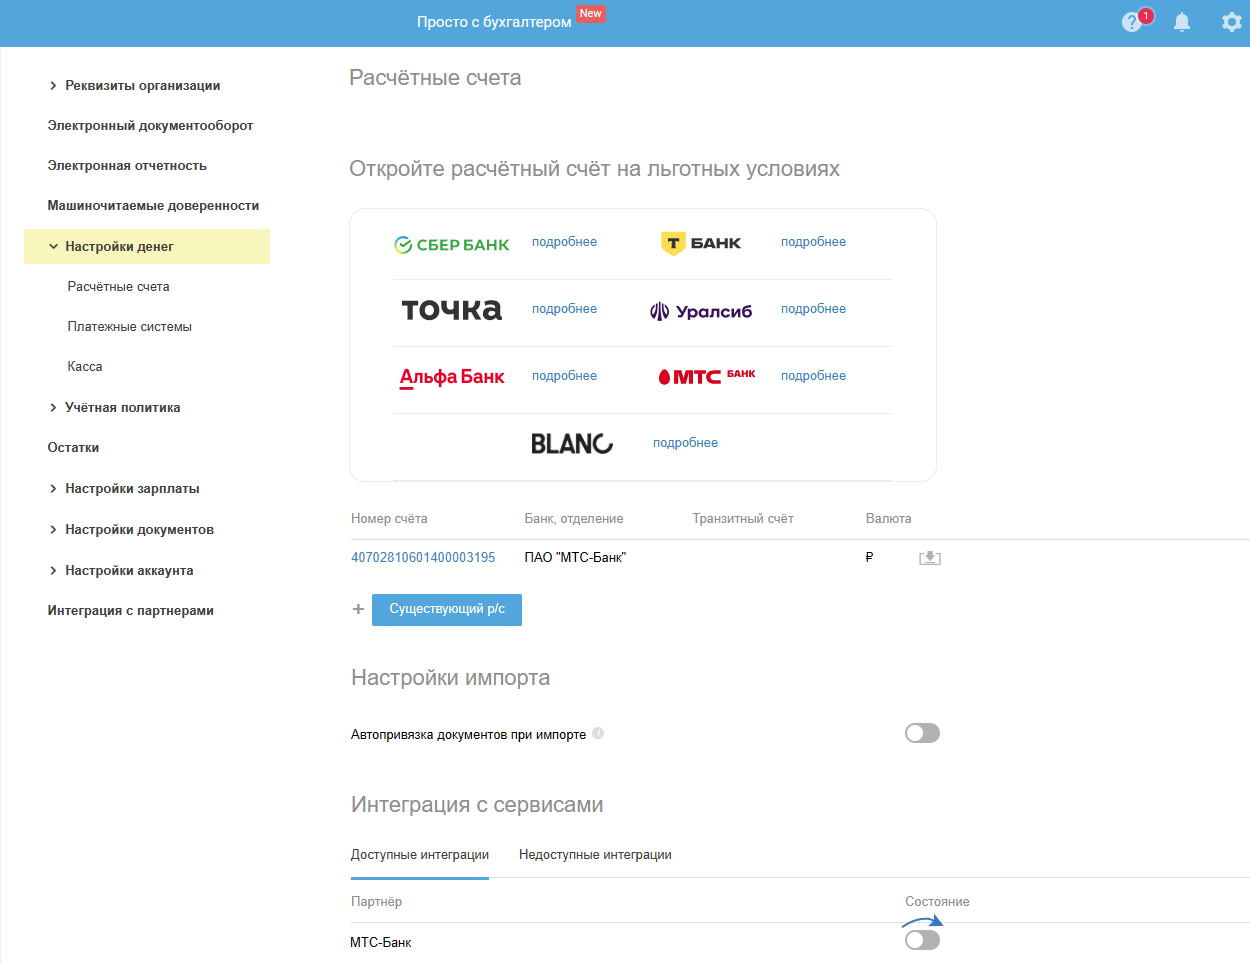The width and height of the screenshot is (1250, 963).
Task: Click the Просто с бухгалтером header link
Action: (494, 22)
